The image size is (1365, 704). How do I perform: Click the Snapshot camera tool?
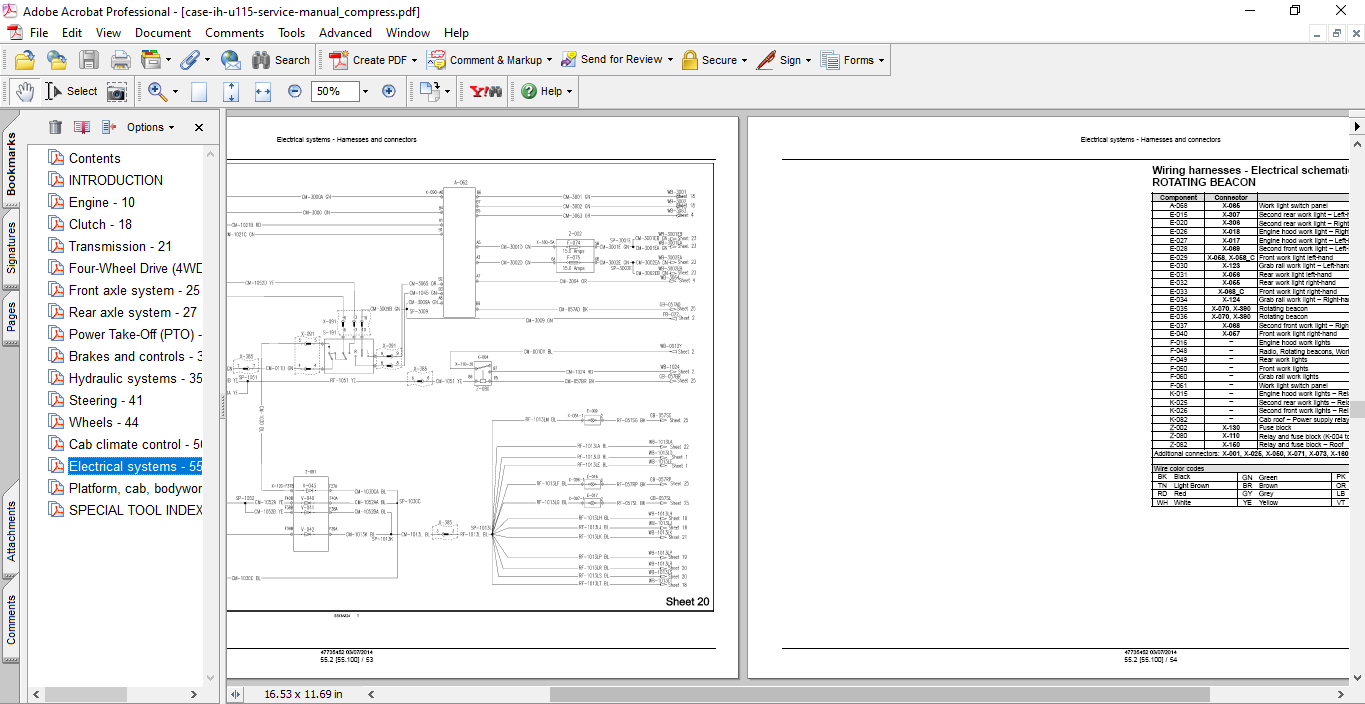click(117, 91)
